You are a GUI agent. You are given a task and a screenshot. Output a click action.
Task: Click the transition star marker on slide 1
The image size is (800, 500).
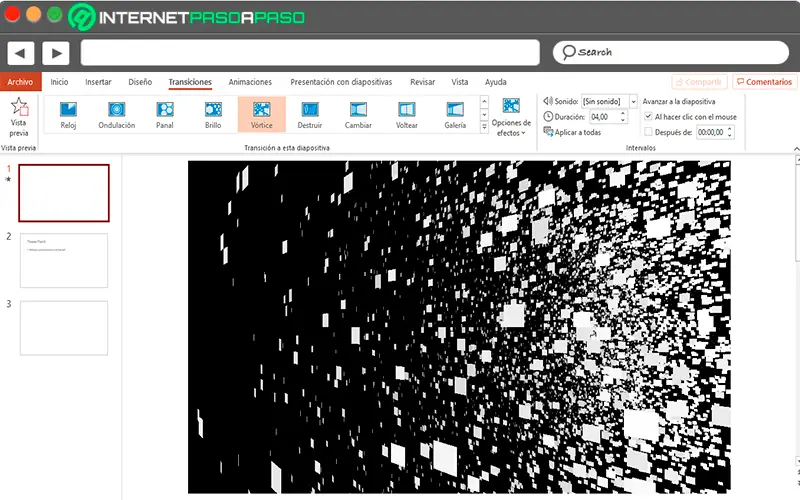click(8, 179)
